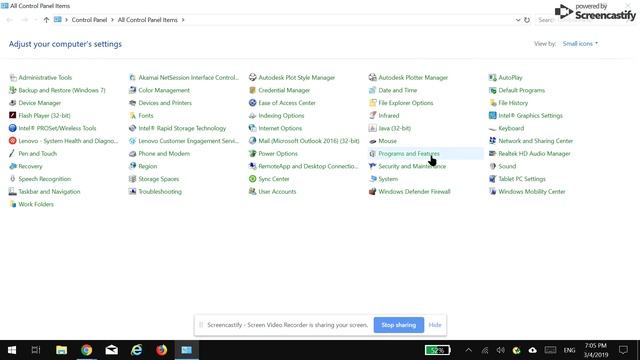Screen dimensions: 640x360
Task: Open Tablet PC Settings link
Action: pyautogui.click(x=522, y=179)
